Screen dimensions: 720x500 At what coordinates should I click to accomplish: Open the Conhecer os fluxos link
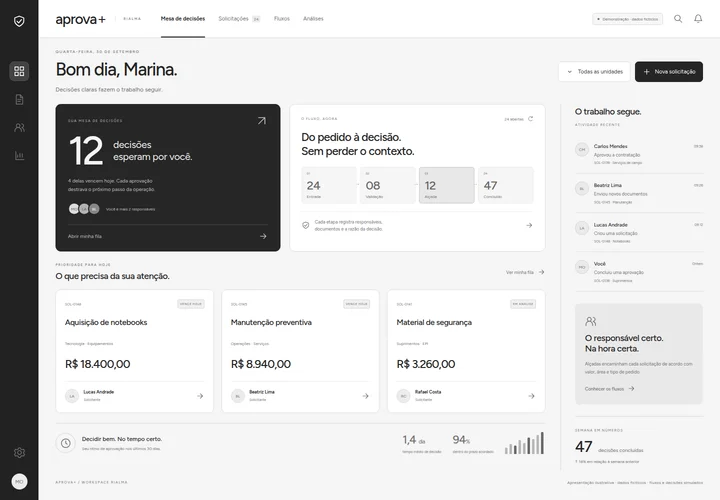tap(609, 389)
